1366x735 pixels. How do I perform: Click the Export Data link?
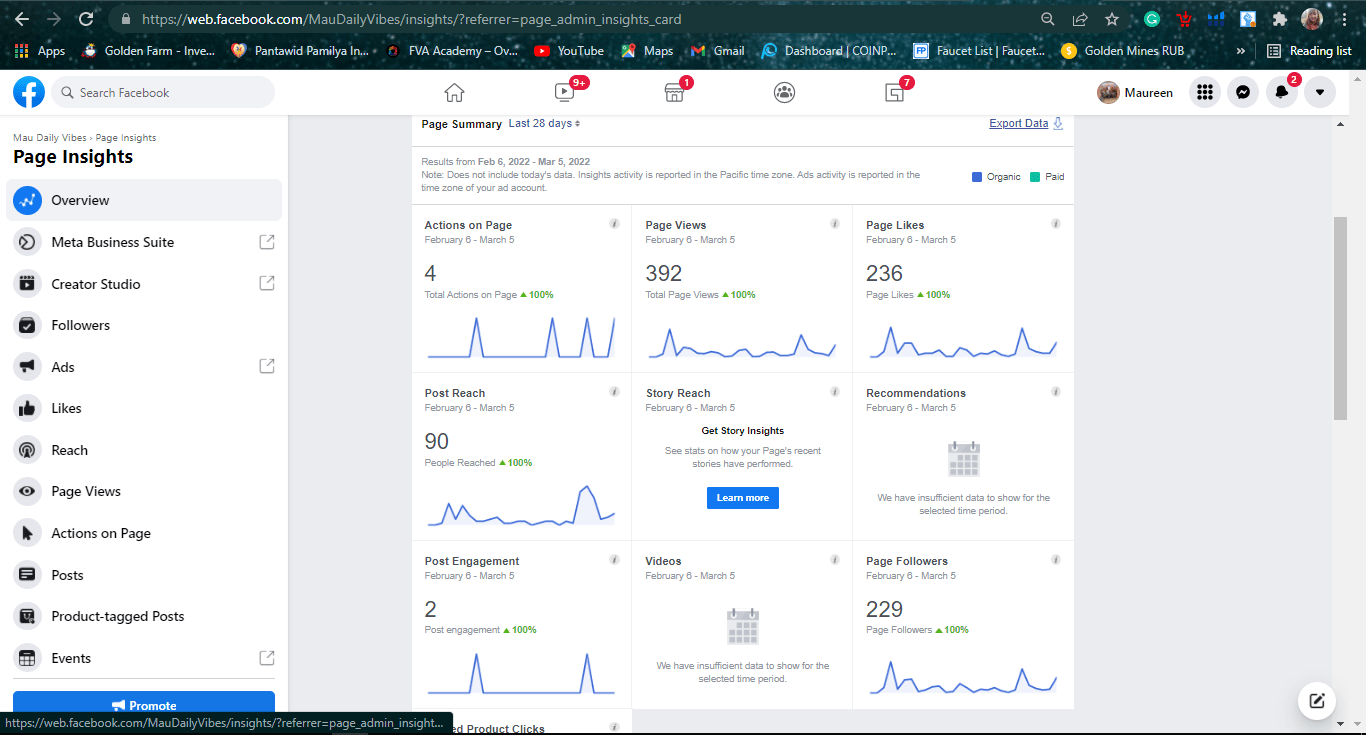tap(1026, 124)
